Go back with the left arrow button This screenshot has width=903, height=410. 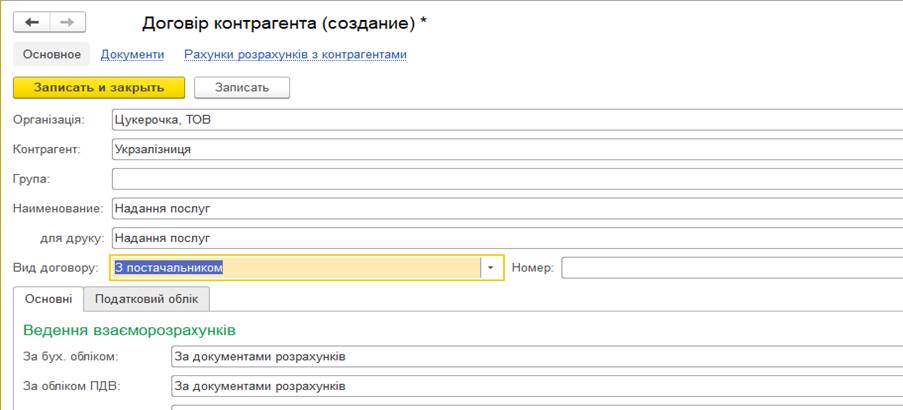coord(31,22)
